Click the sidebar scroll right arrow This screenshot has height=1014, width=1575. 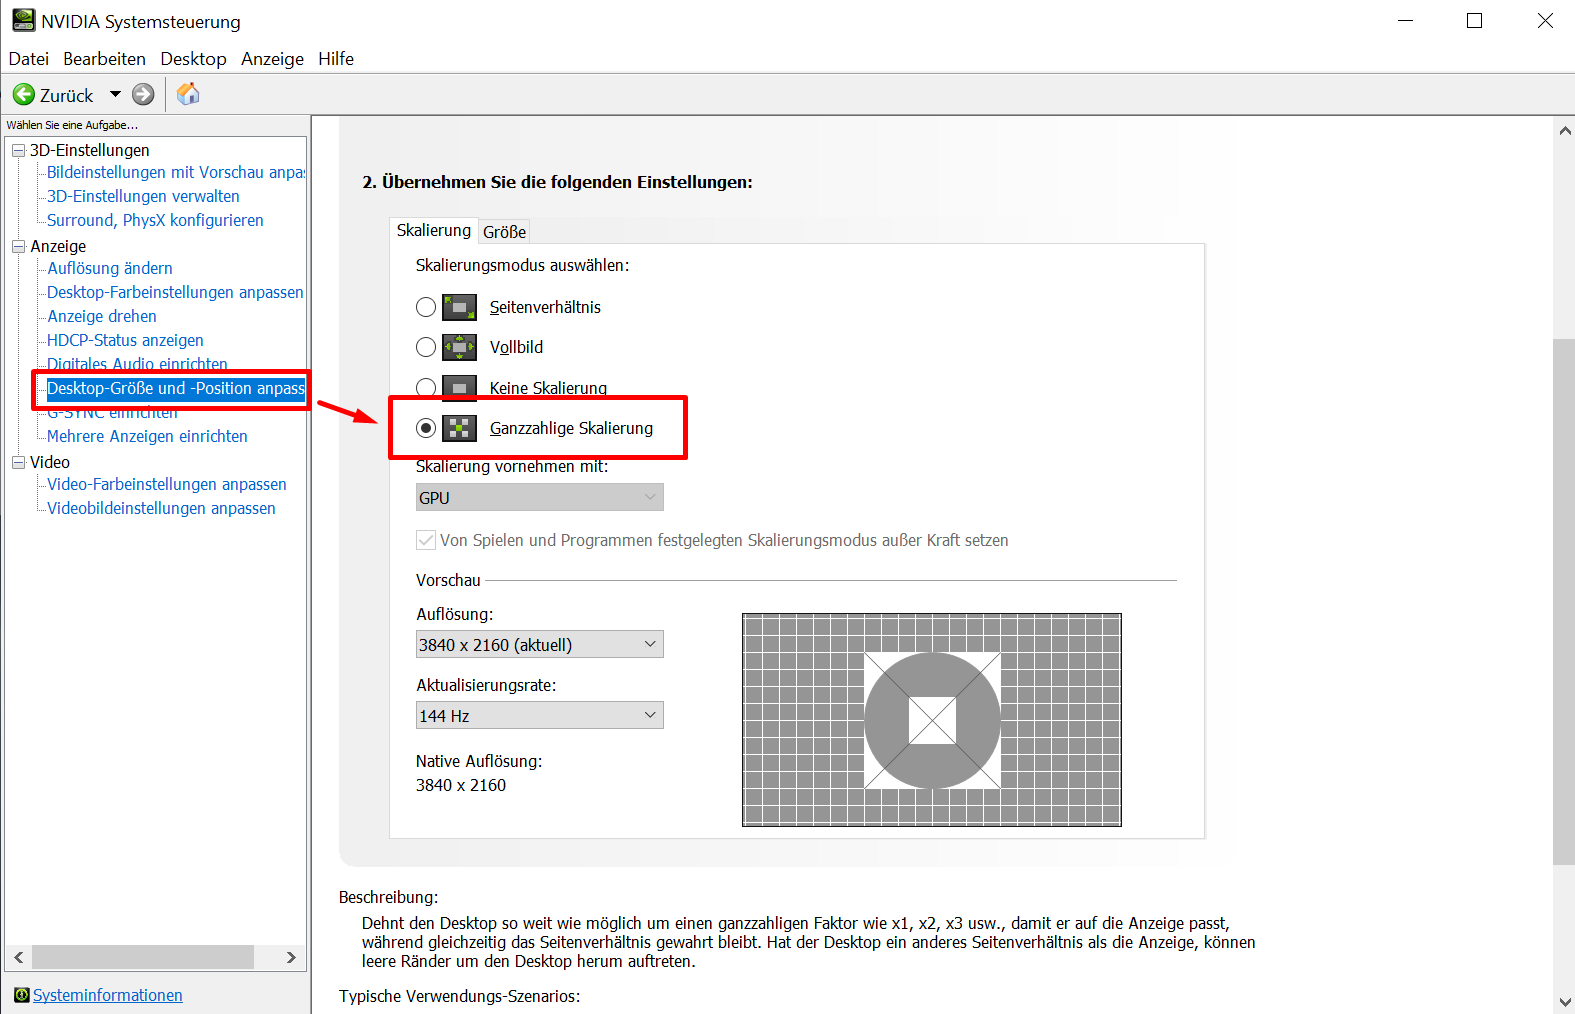pyautogui.click(x=291, y=957)
